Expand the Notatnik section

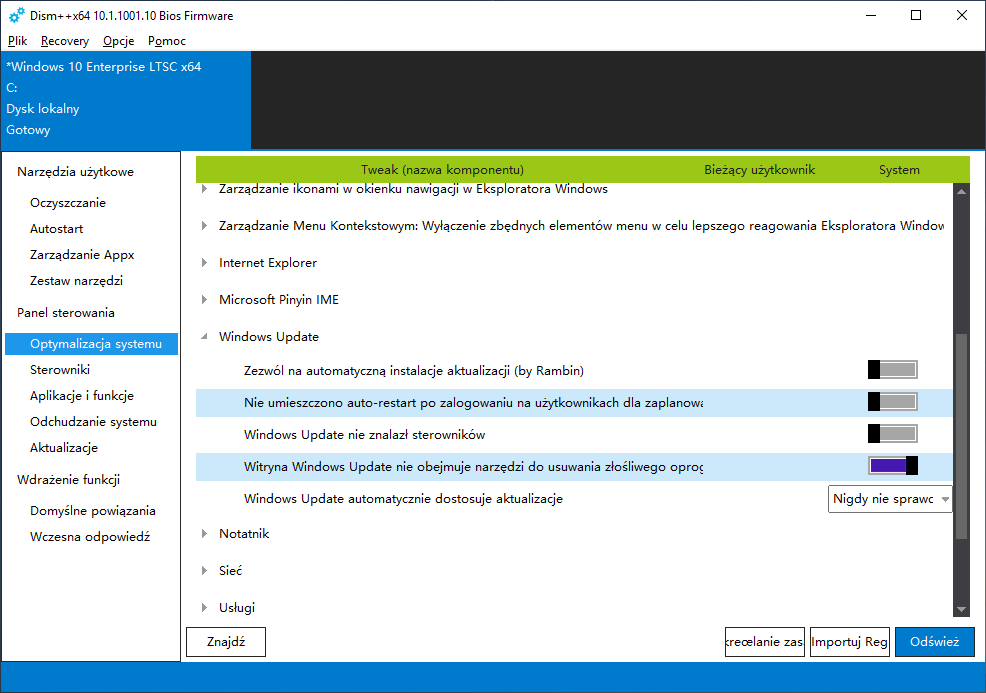[x=206, y=534]
